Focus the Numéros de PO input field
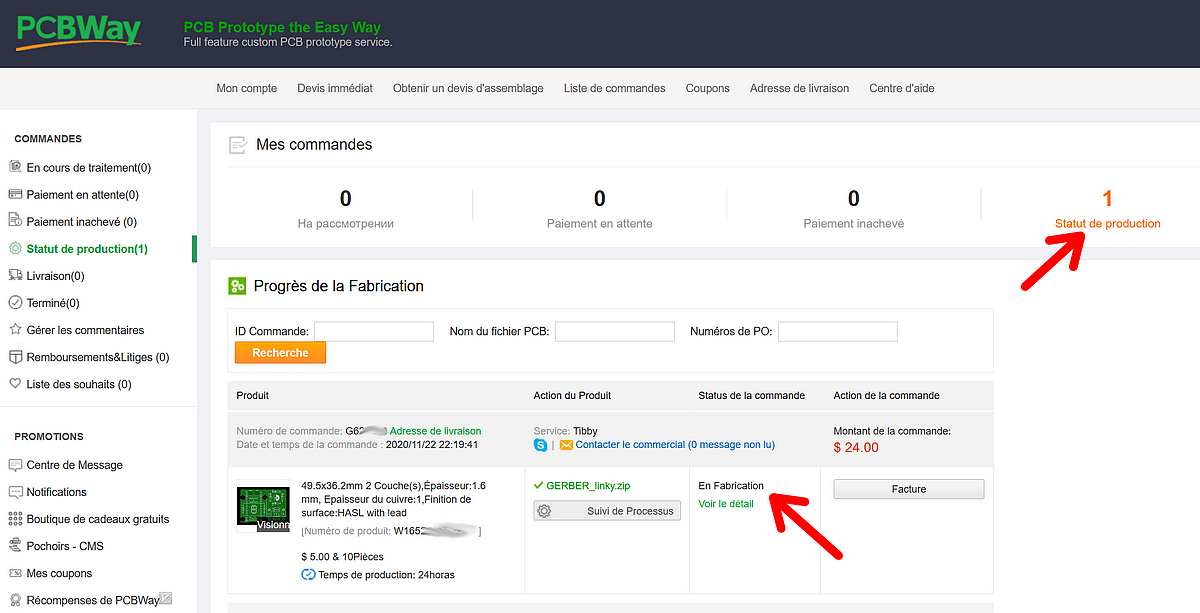The height and width of the screenshot is (613, 1200). 838,331
